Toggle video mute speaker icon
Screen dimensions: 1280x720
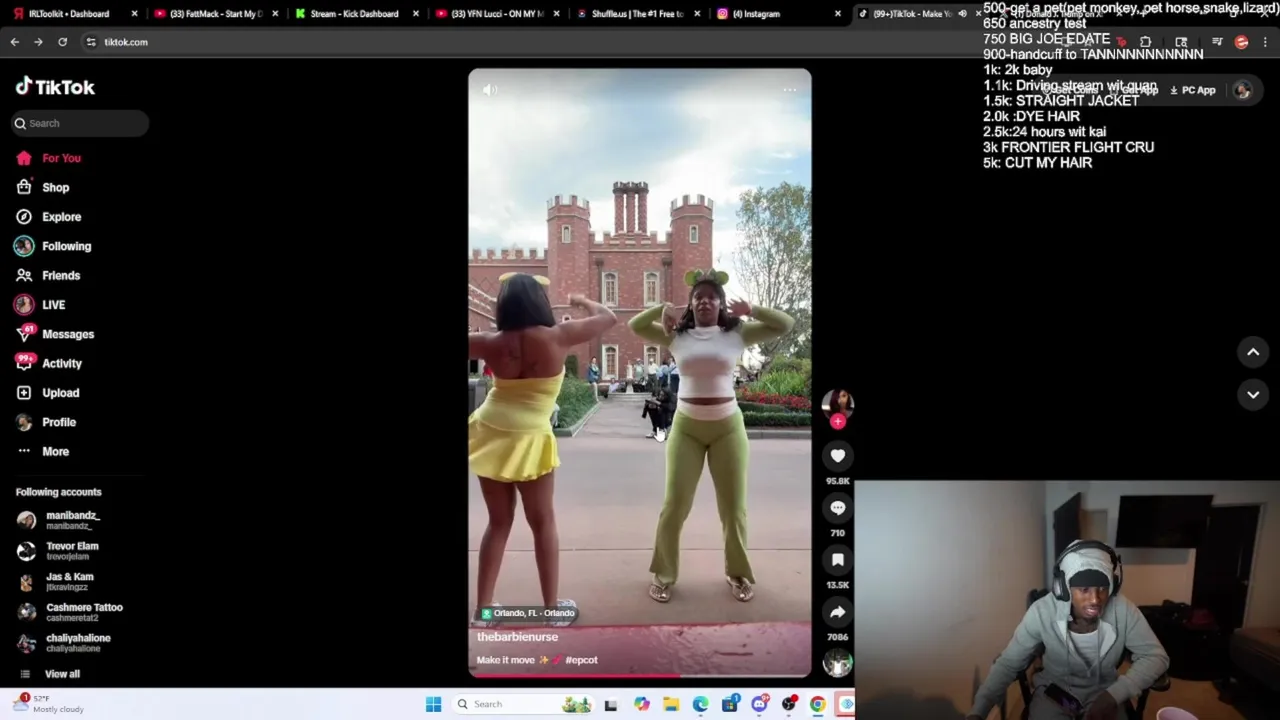point(490,90)
